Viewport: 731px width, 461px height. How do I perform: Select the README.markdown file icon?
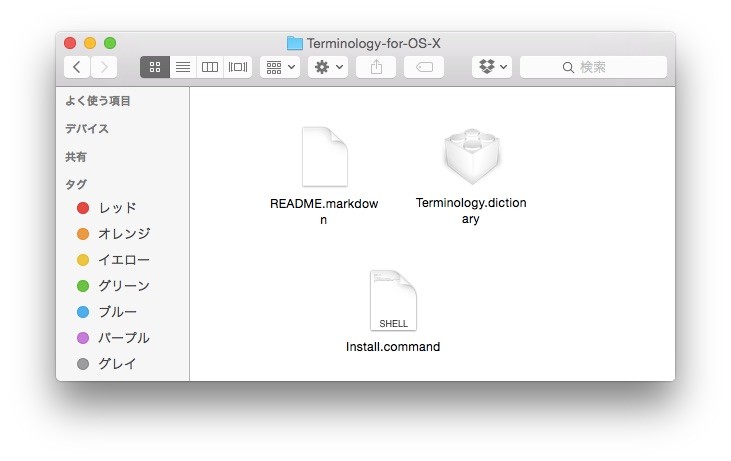(324, 157)
